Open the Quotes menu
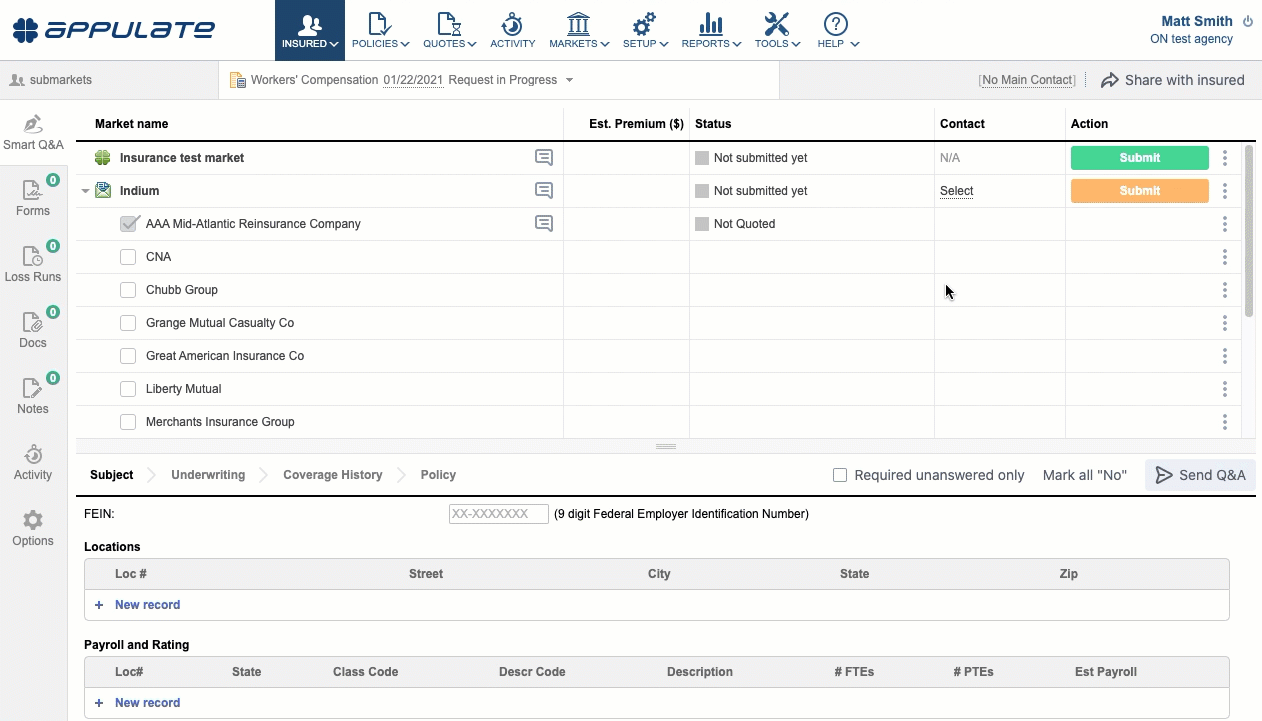The height and width of the screenshot is (721, 1262). 448,30
